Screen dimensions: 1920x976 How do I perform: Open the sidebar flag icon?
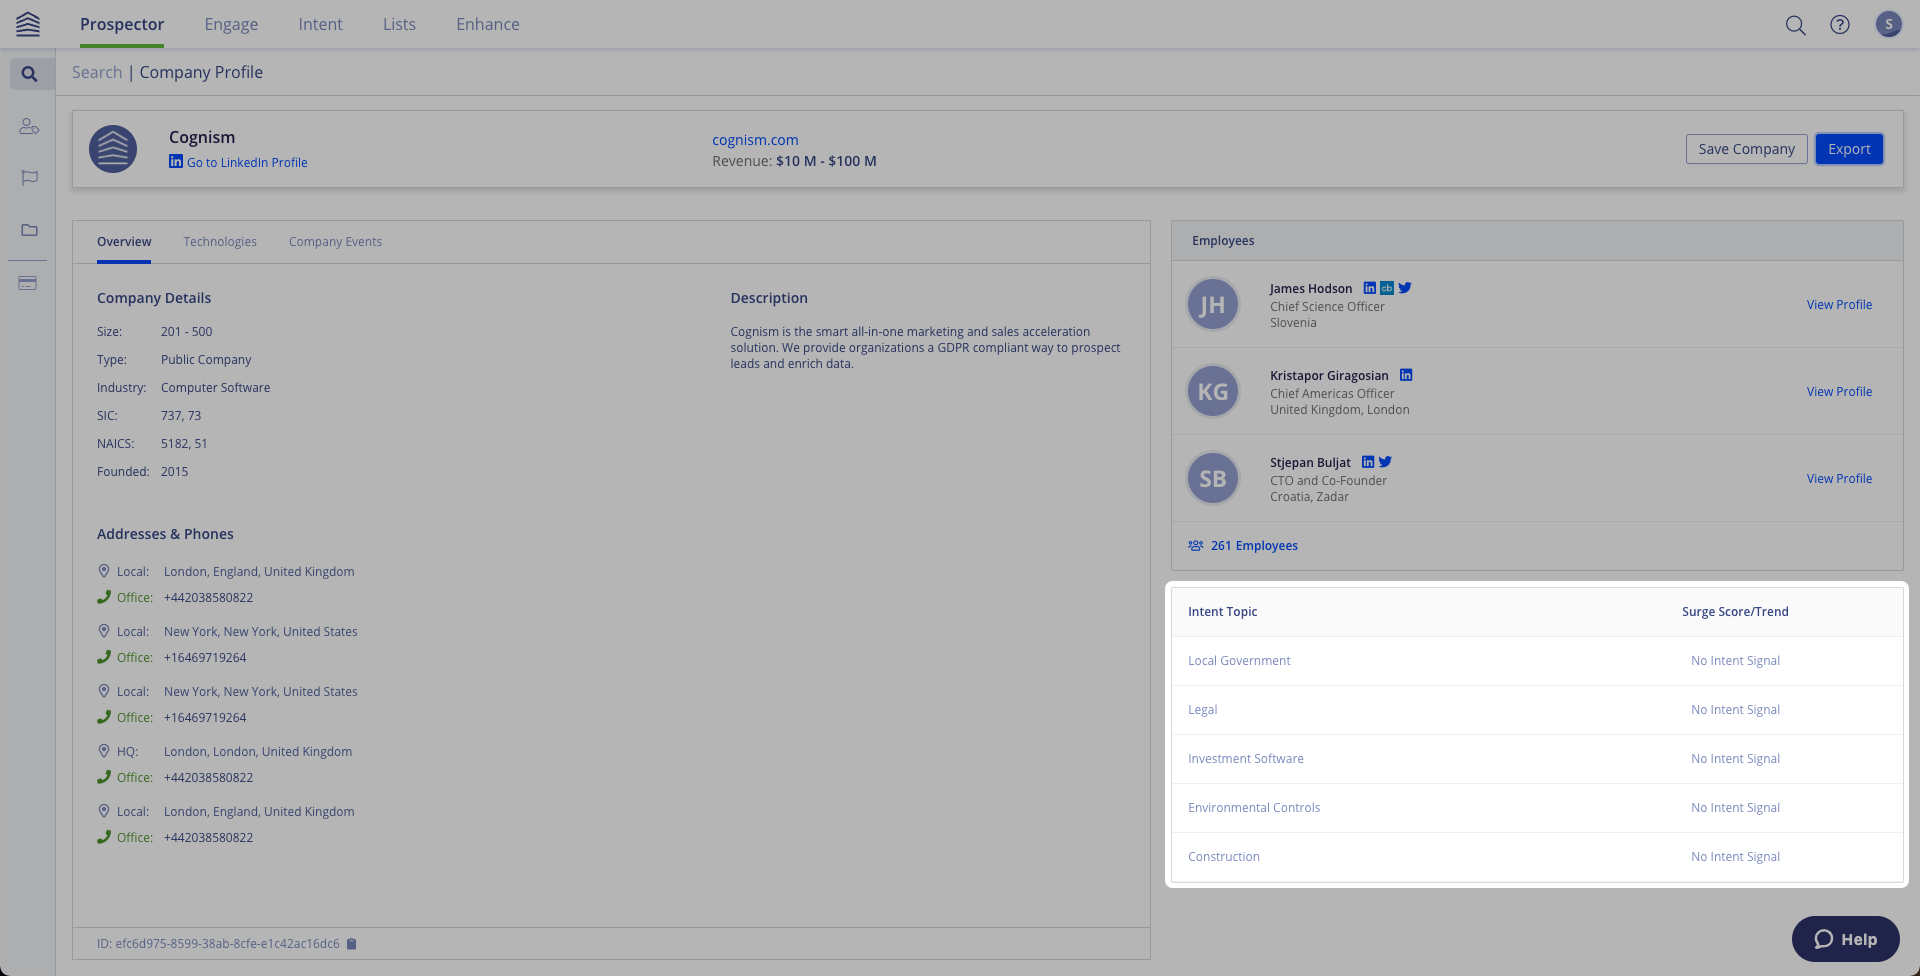(x=29, y=178)
